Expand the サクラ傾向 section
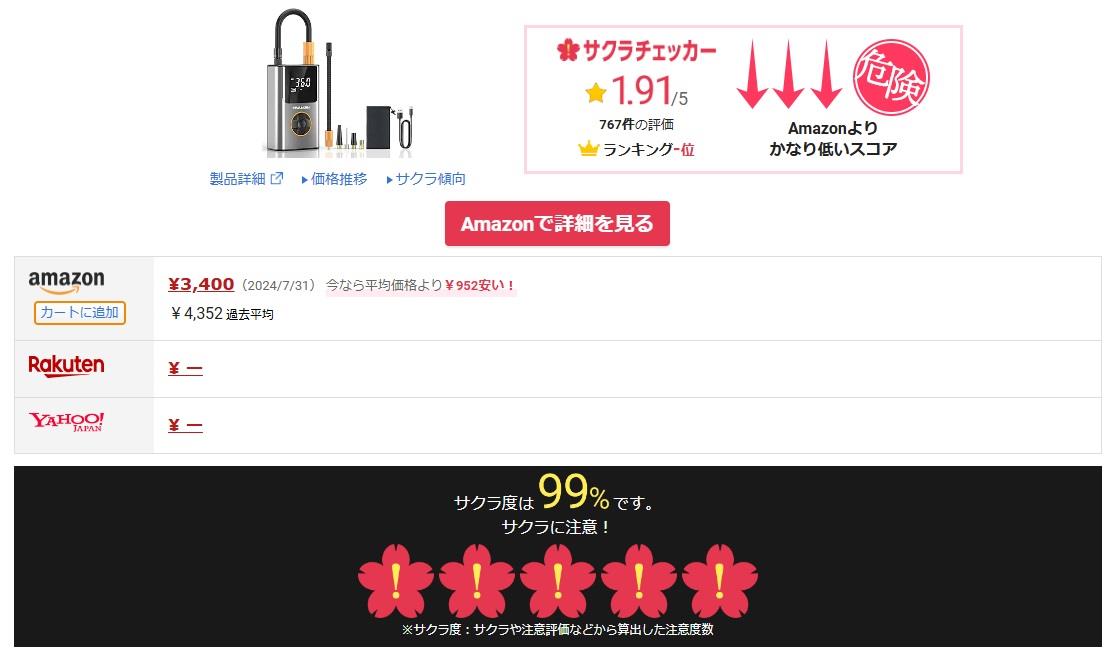The height and width of the screenshot is (652, 1106). tap(426, 179)
